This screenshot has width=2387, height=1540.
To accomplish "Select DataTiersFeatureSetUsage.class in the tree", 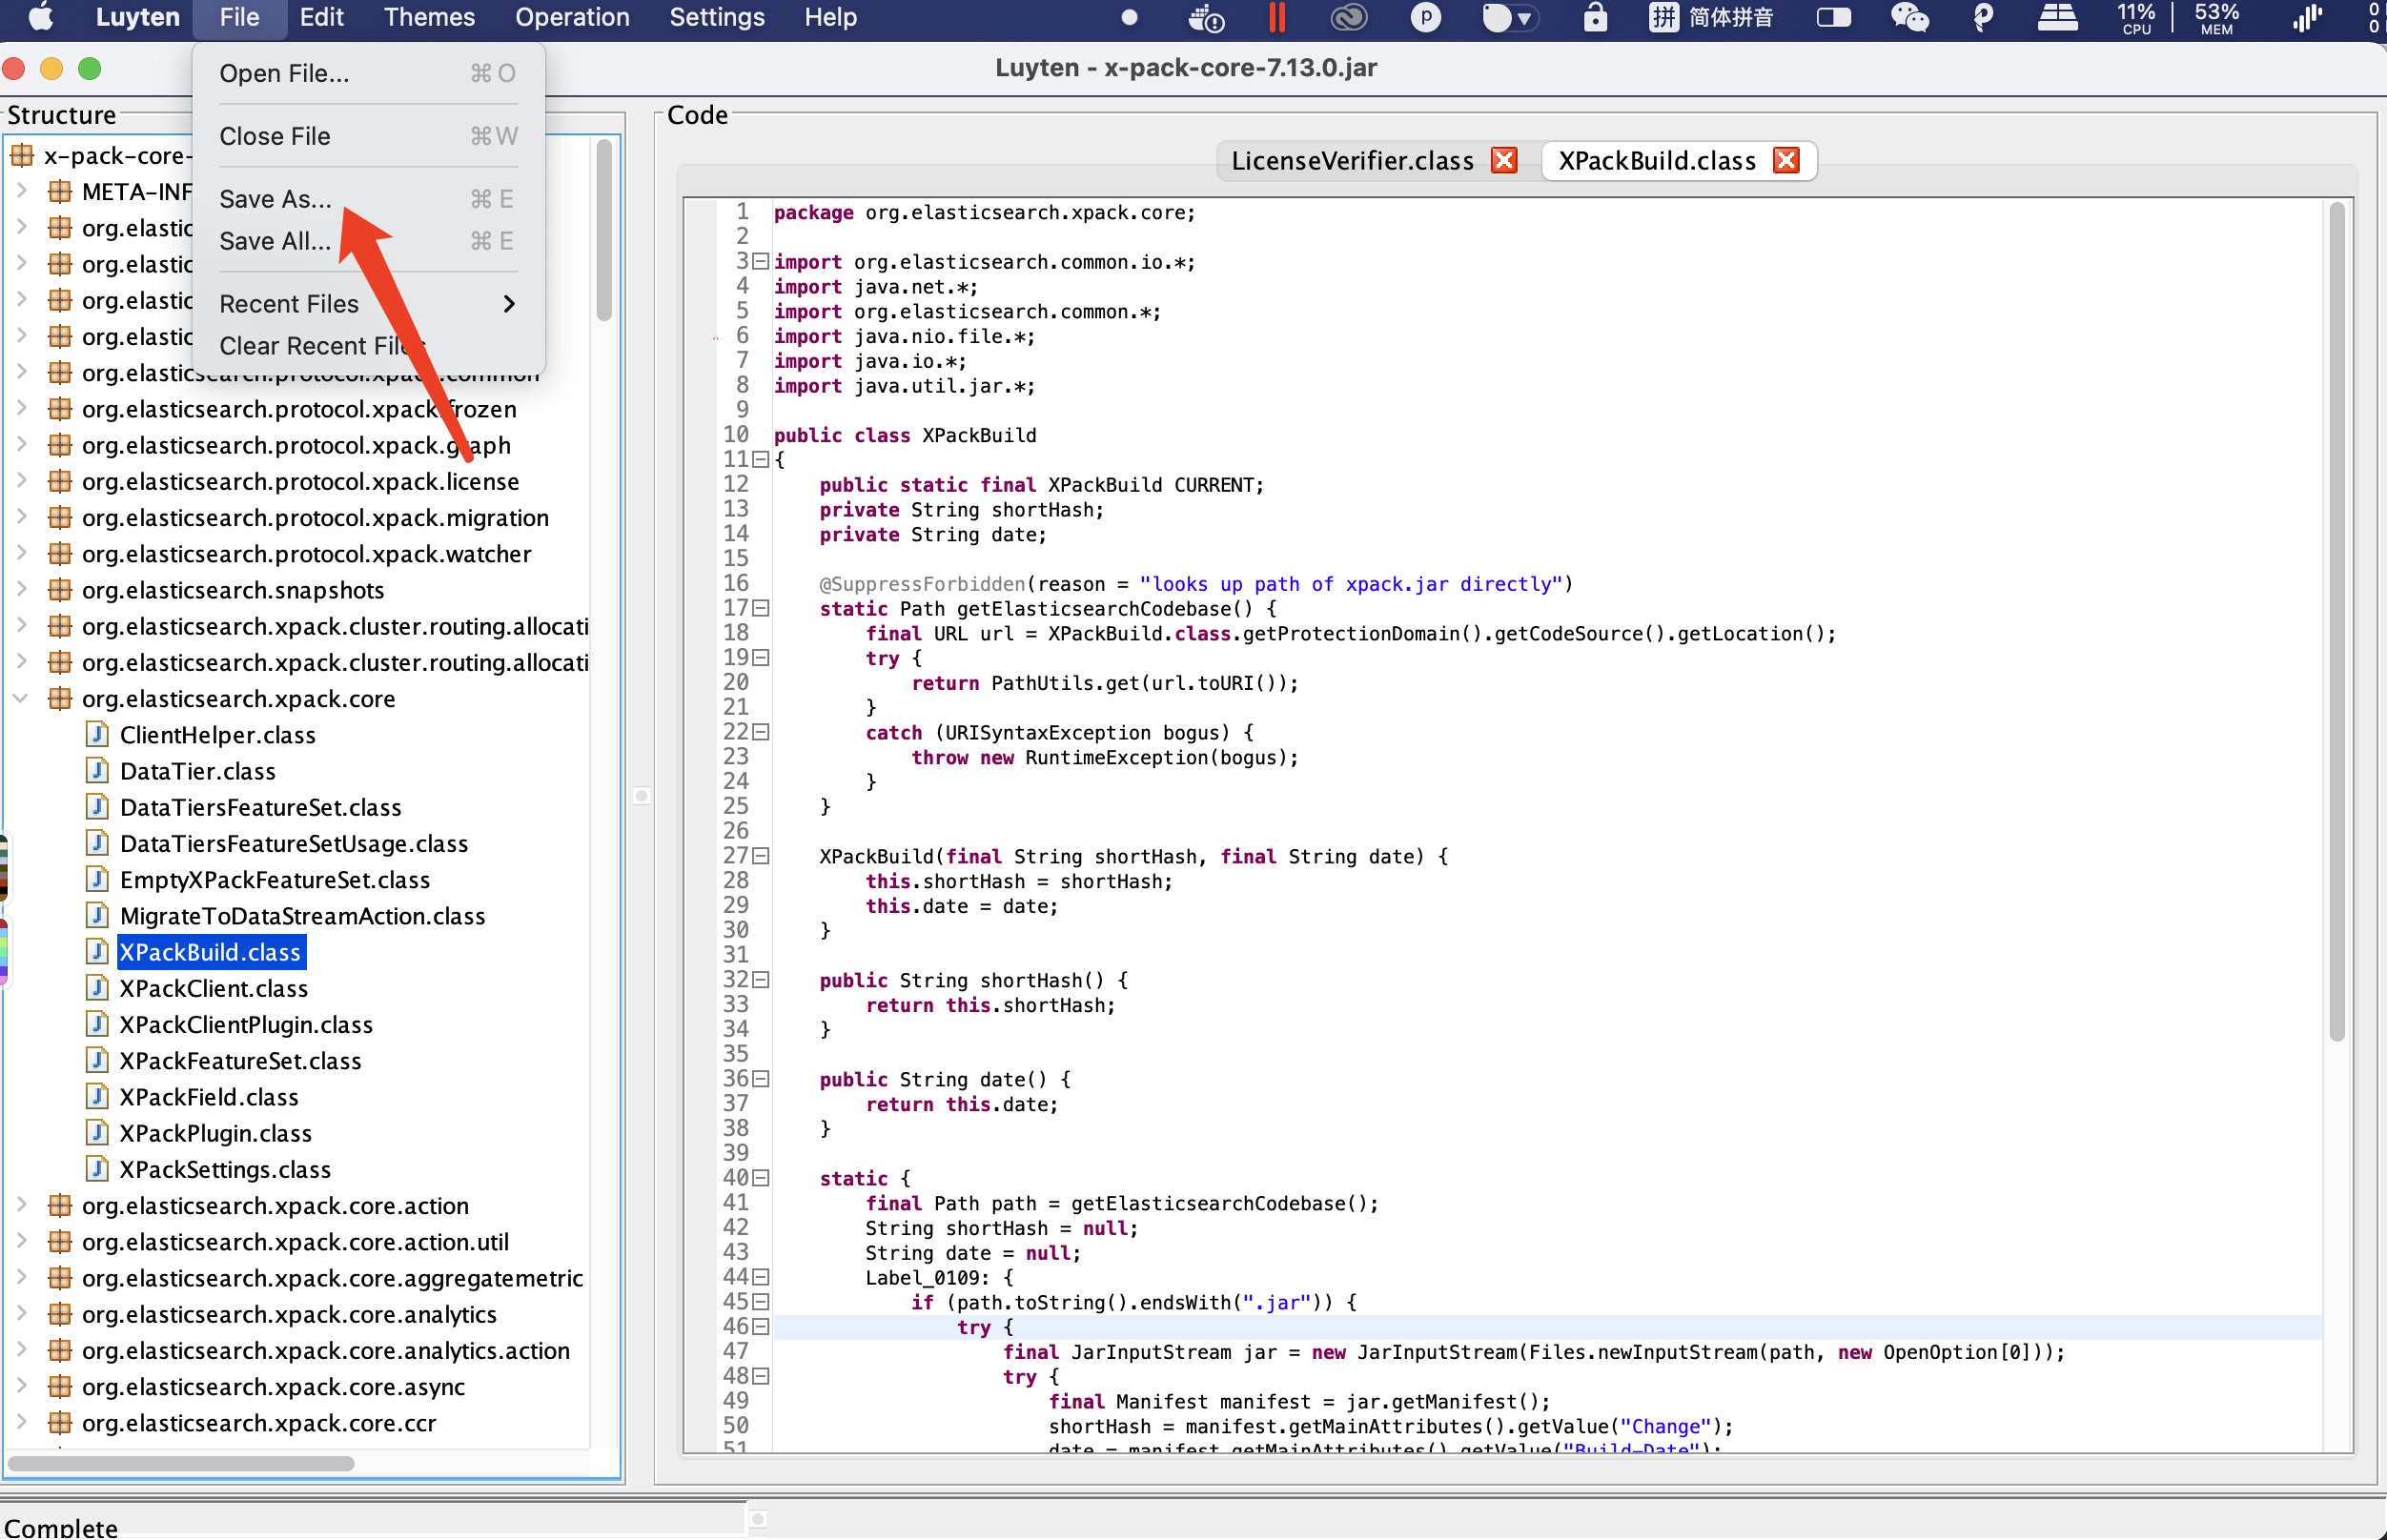I will click(293, 844).
